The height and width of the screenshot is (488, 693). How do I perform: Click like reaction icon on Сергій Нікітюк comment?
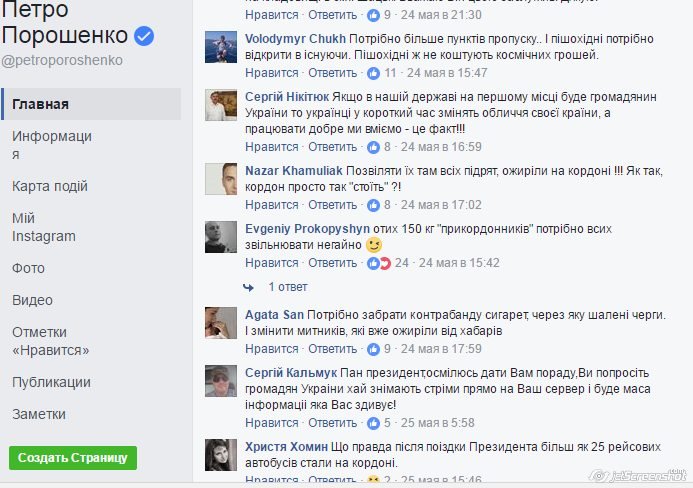[x=373, y=147]
